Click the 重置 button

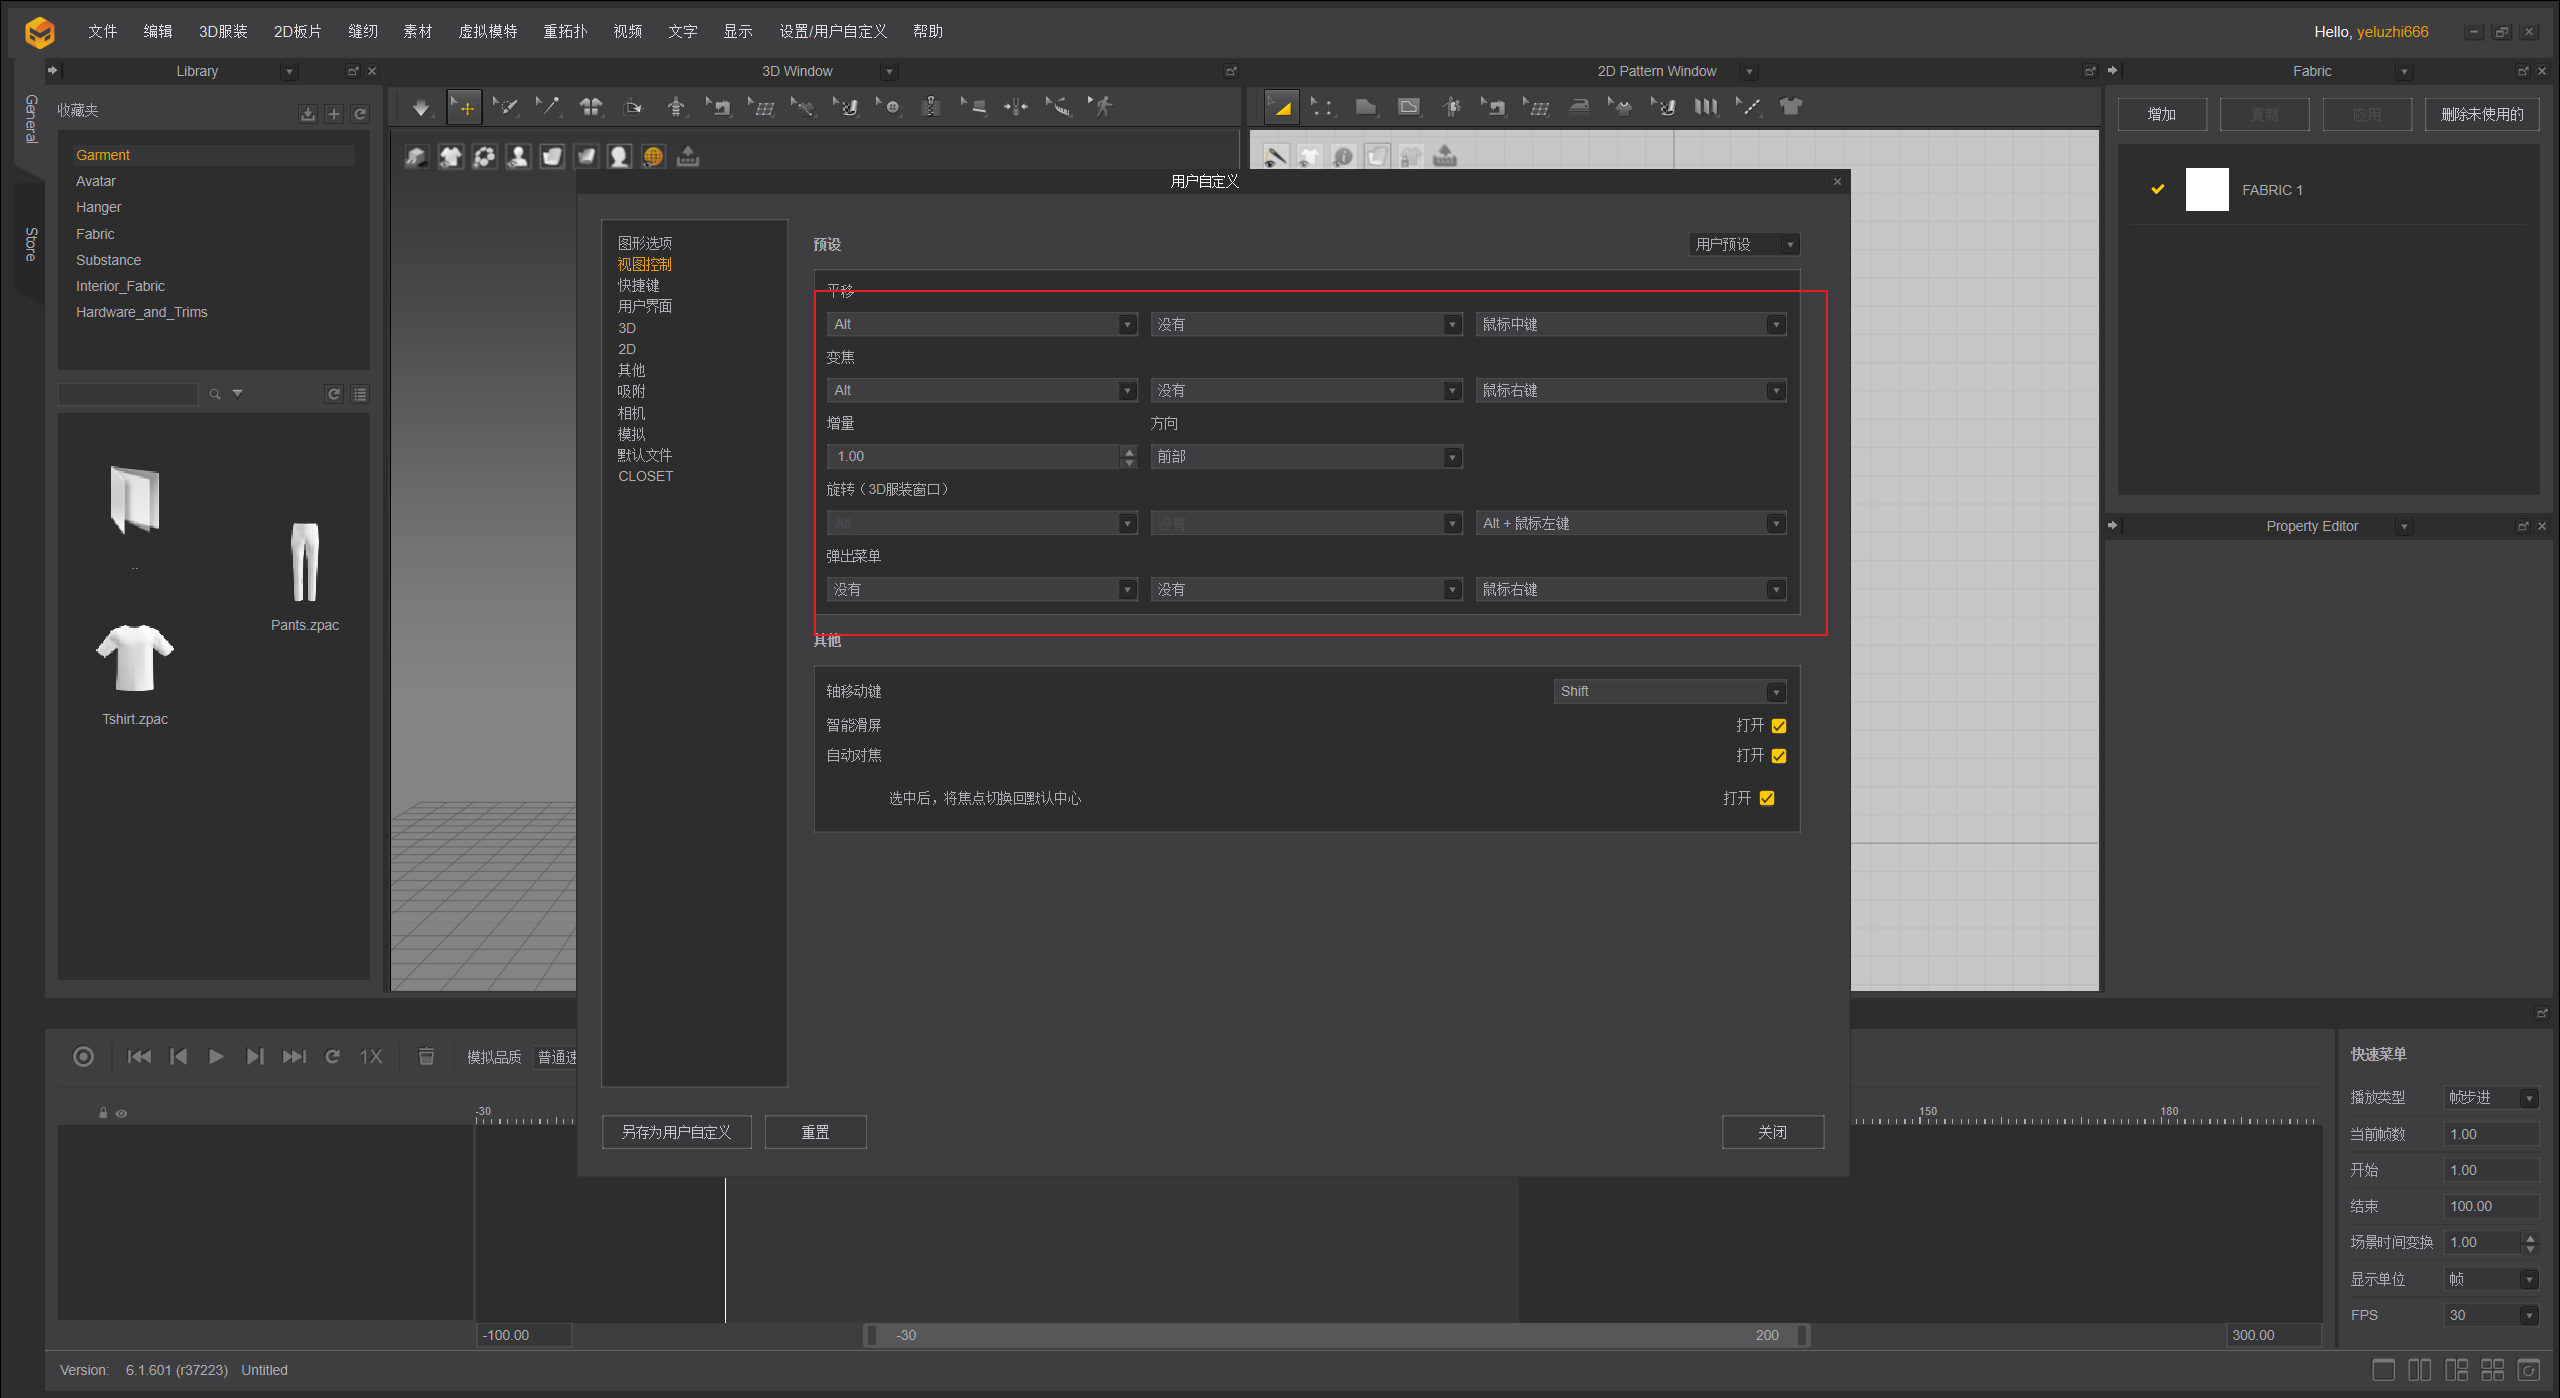coord(815,1132)
